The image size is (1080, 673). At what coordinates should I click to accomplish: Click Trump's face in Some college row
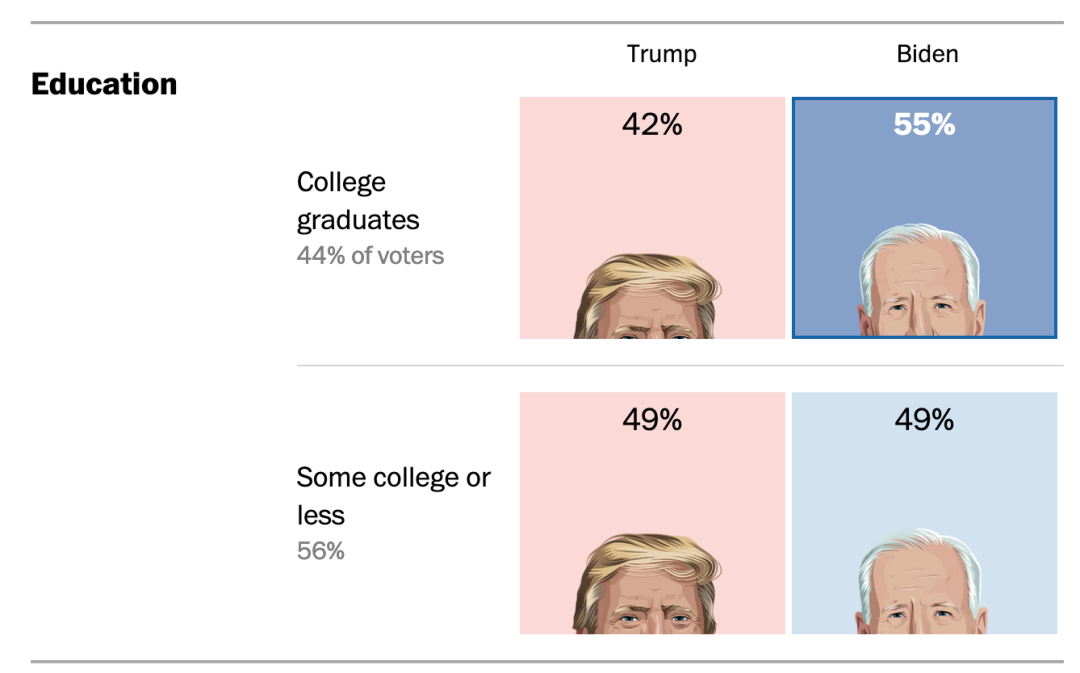click(647, 584)
